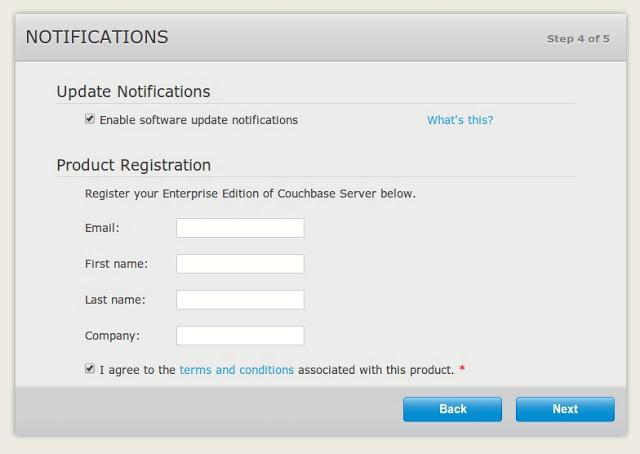Click into the First name text box
This screenshot has height=454, width=640.
tap(240, 264)
